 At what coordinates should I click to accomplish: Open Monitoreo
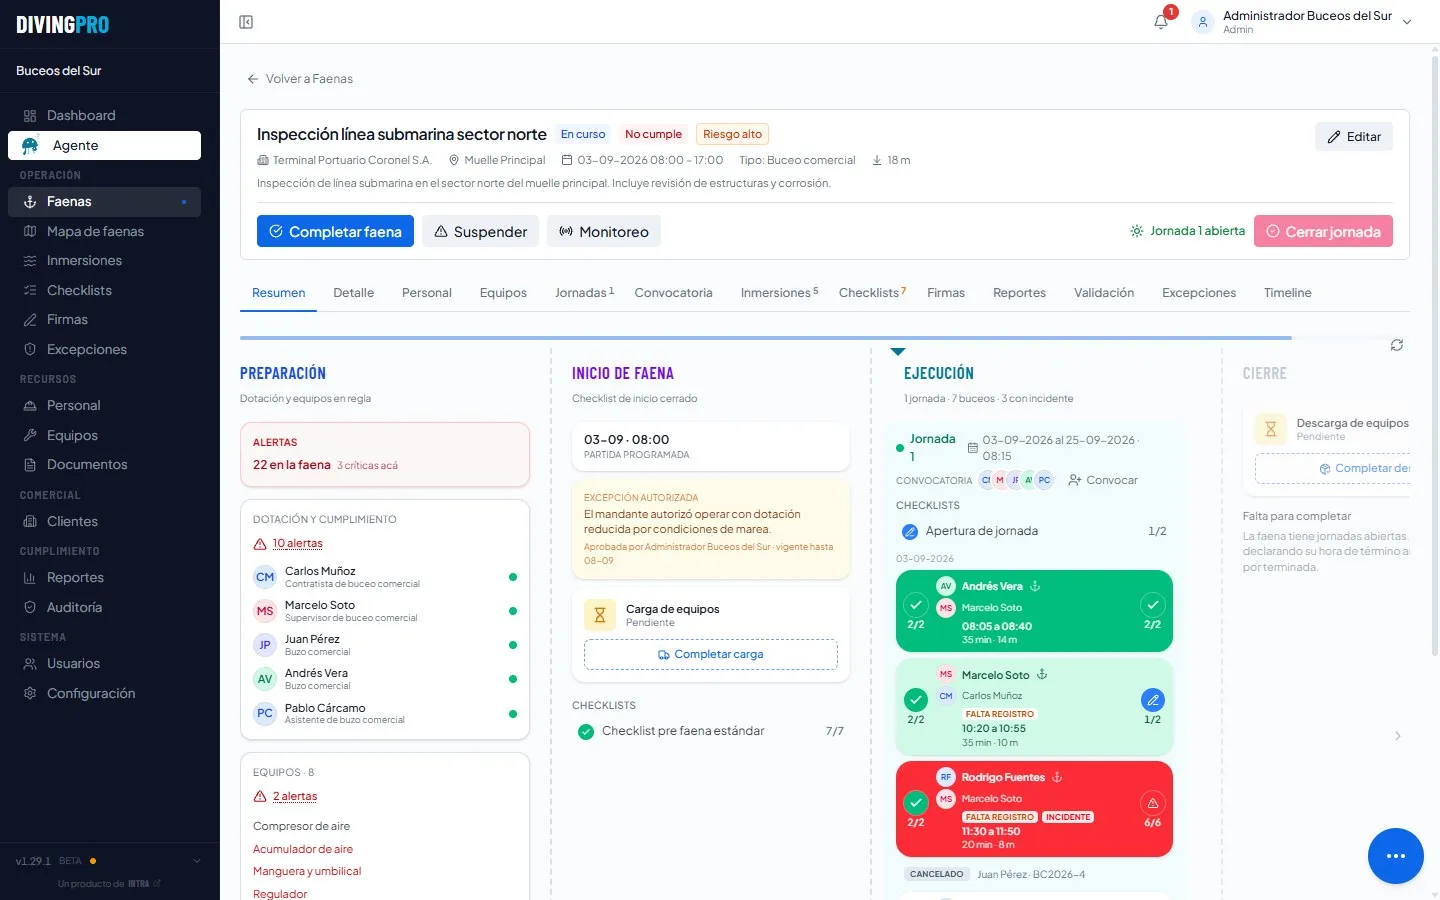tap(604, 231)
